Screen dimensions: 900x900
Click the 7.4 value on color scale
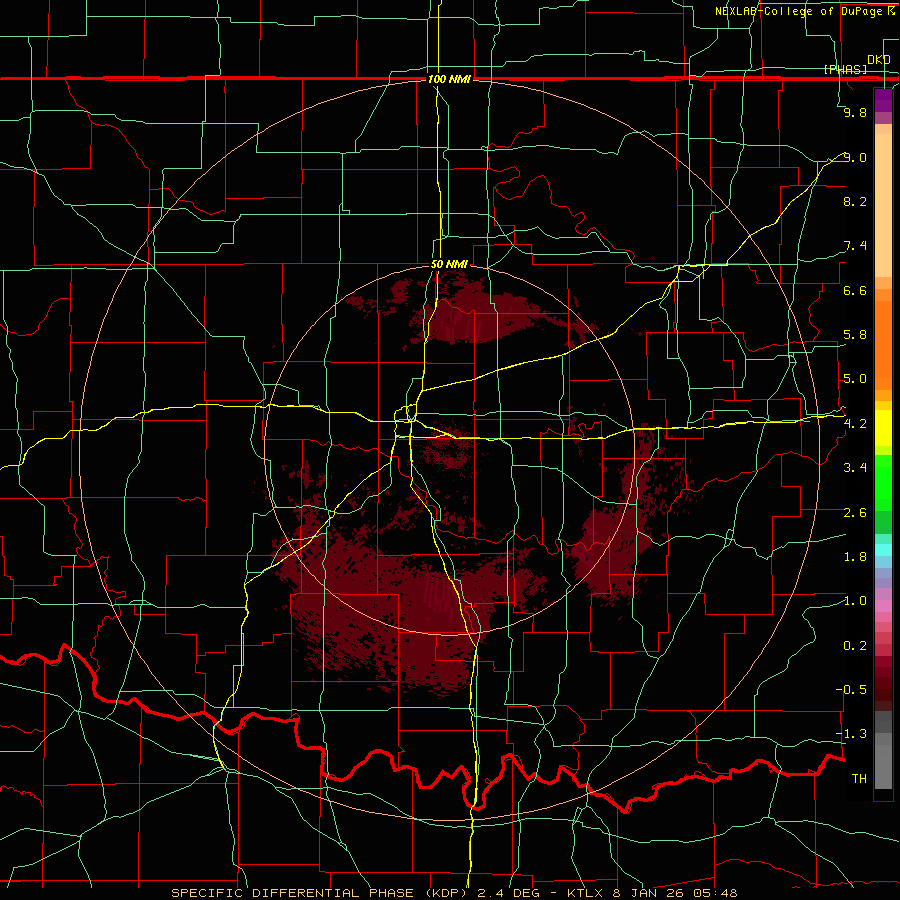(855, 246)
